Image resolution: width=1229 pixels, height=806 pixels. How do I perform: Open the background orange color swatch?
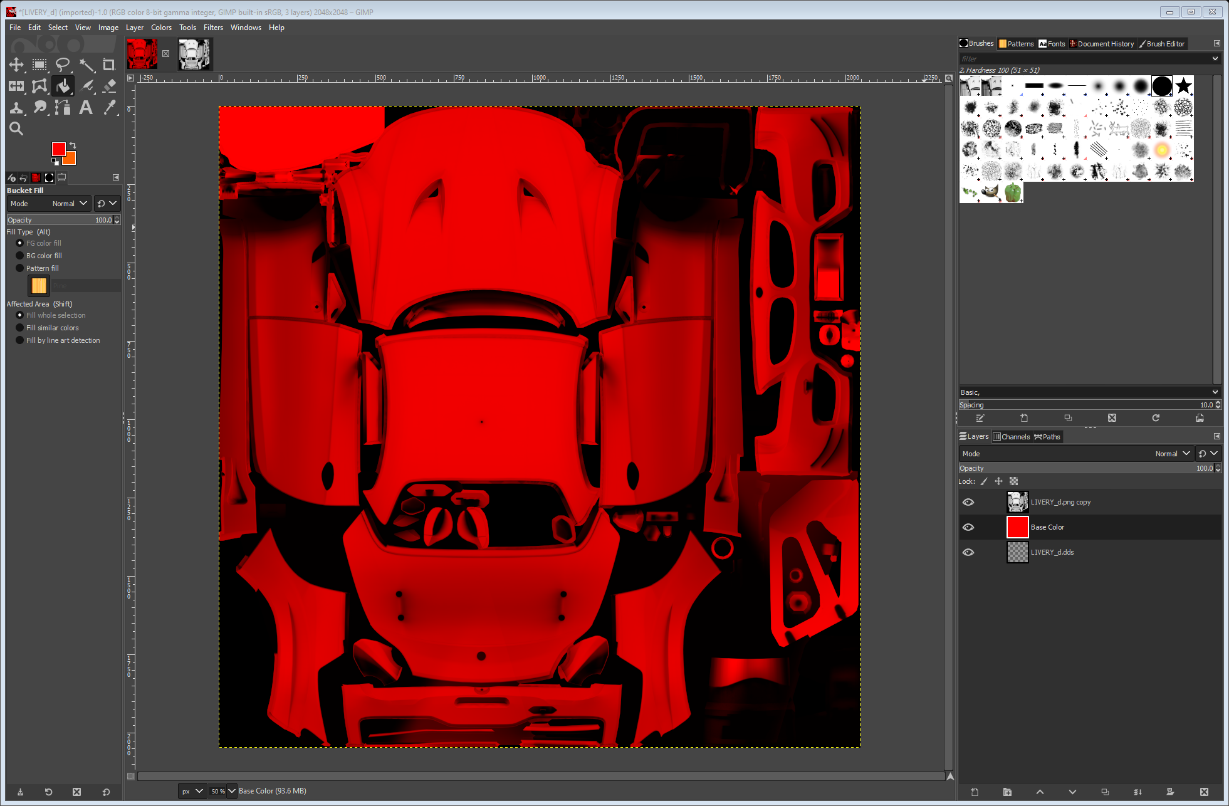pyautogui.click(x=69, y=158)
